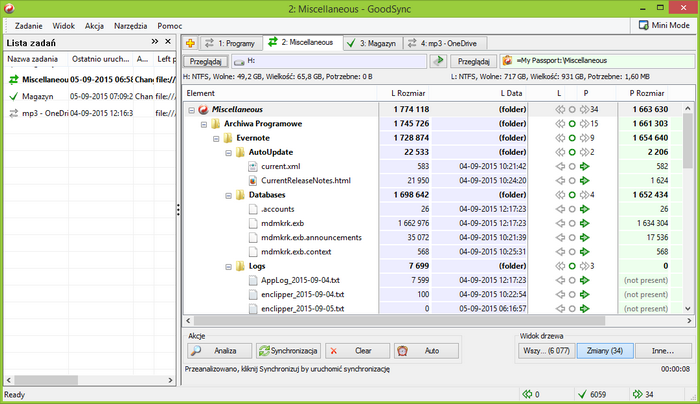Set current.xml sync direction to left-to-right arrow
The height and width of the screenshot is (404, 700).
click(x=585, y=166)
